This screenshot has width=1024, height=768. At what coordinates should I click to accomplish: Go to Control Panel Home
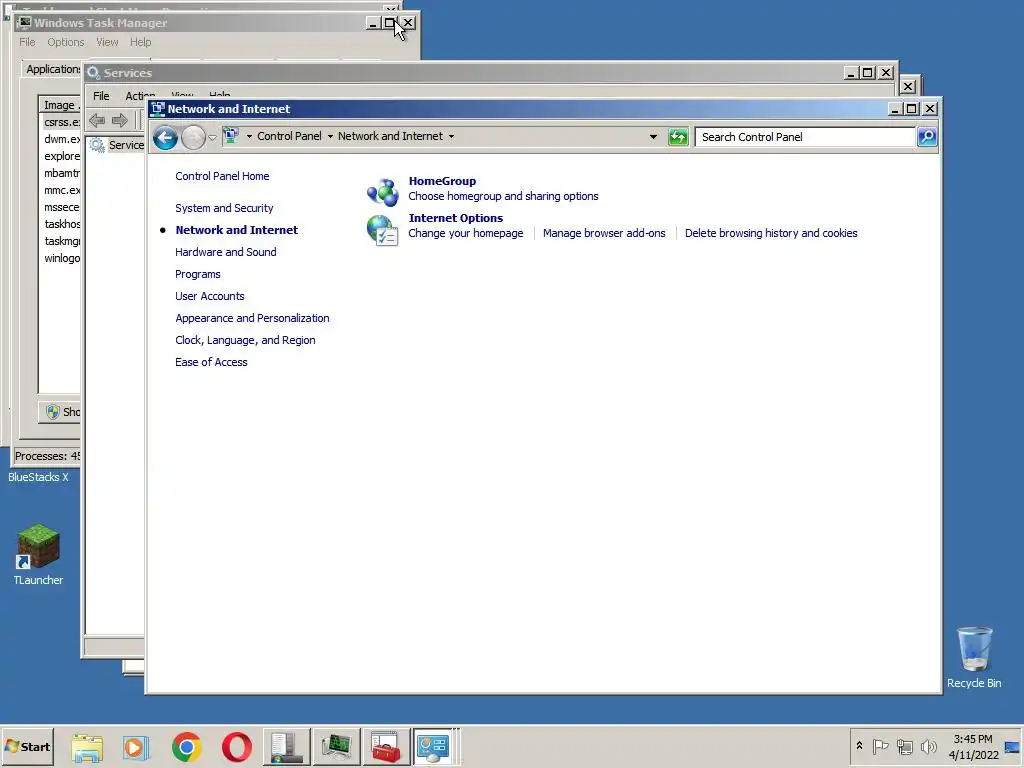click(x=222, y=176)
